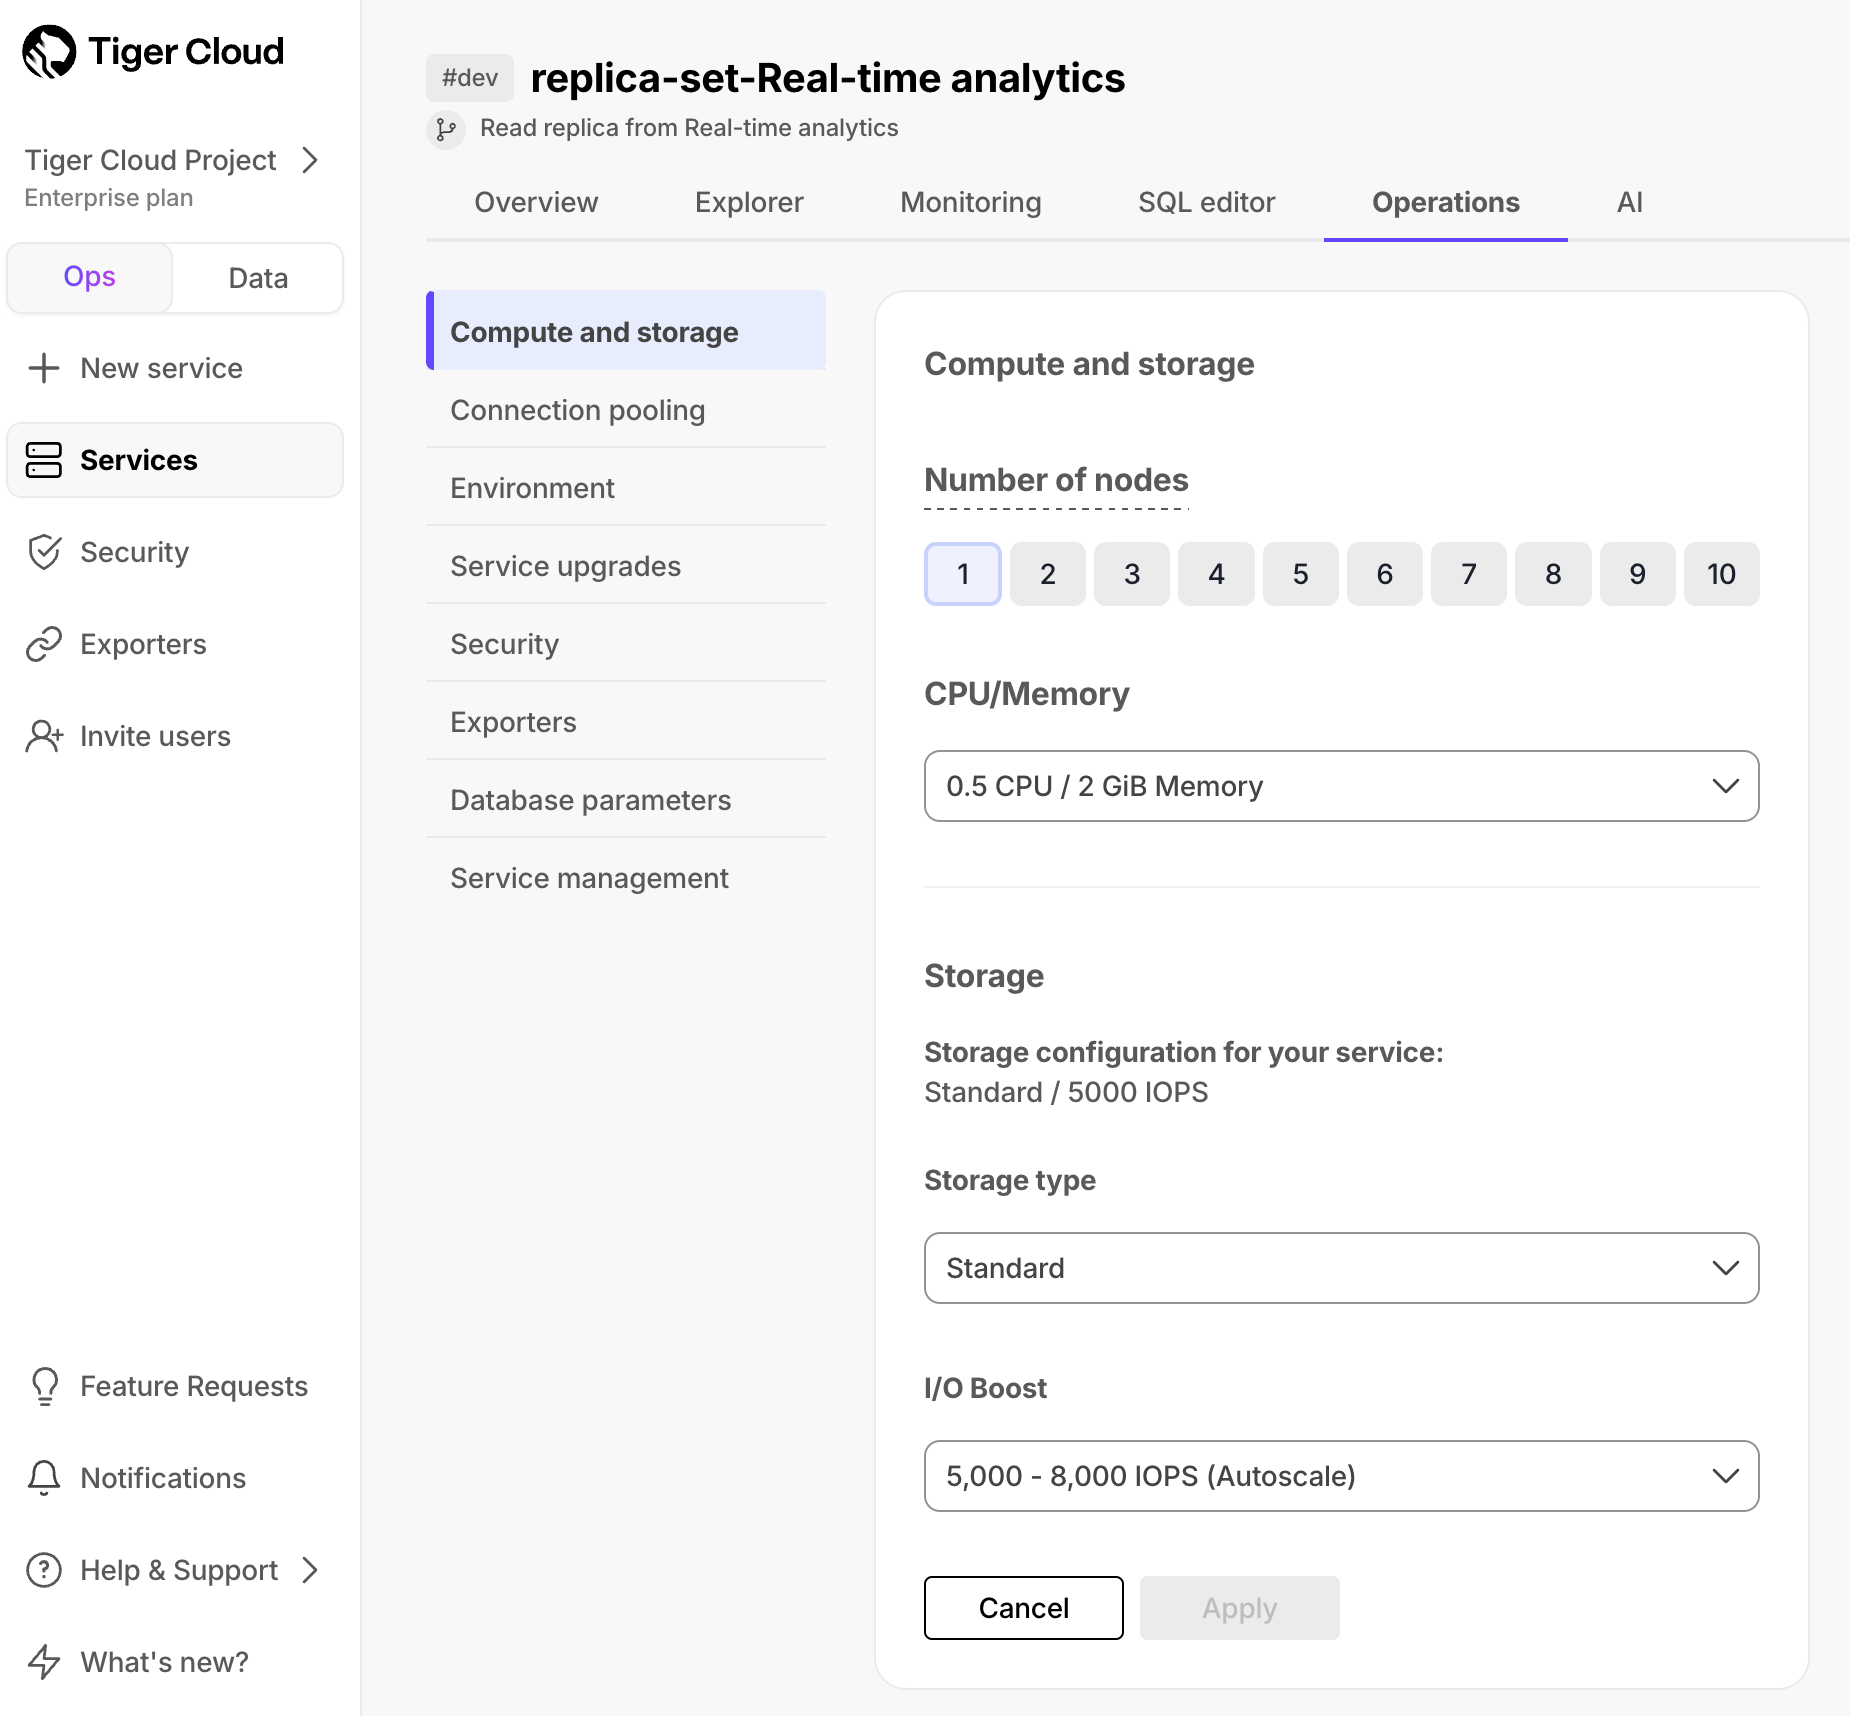Switch sidebar to Data mode
The height and width of the screenshot is (1716, 1850).
point(258,278)
